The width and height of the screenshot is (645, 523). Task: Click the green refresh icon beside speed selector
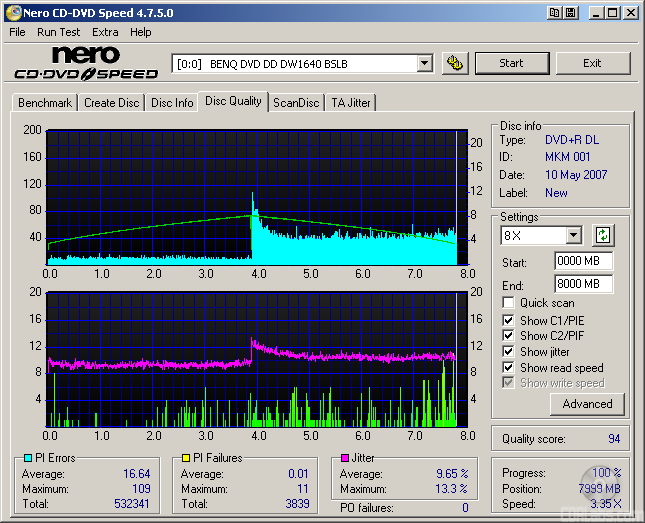click(x=603, y=236)
